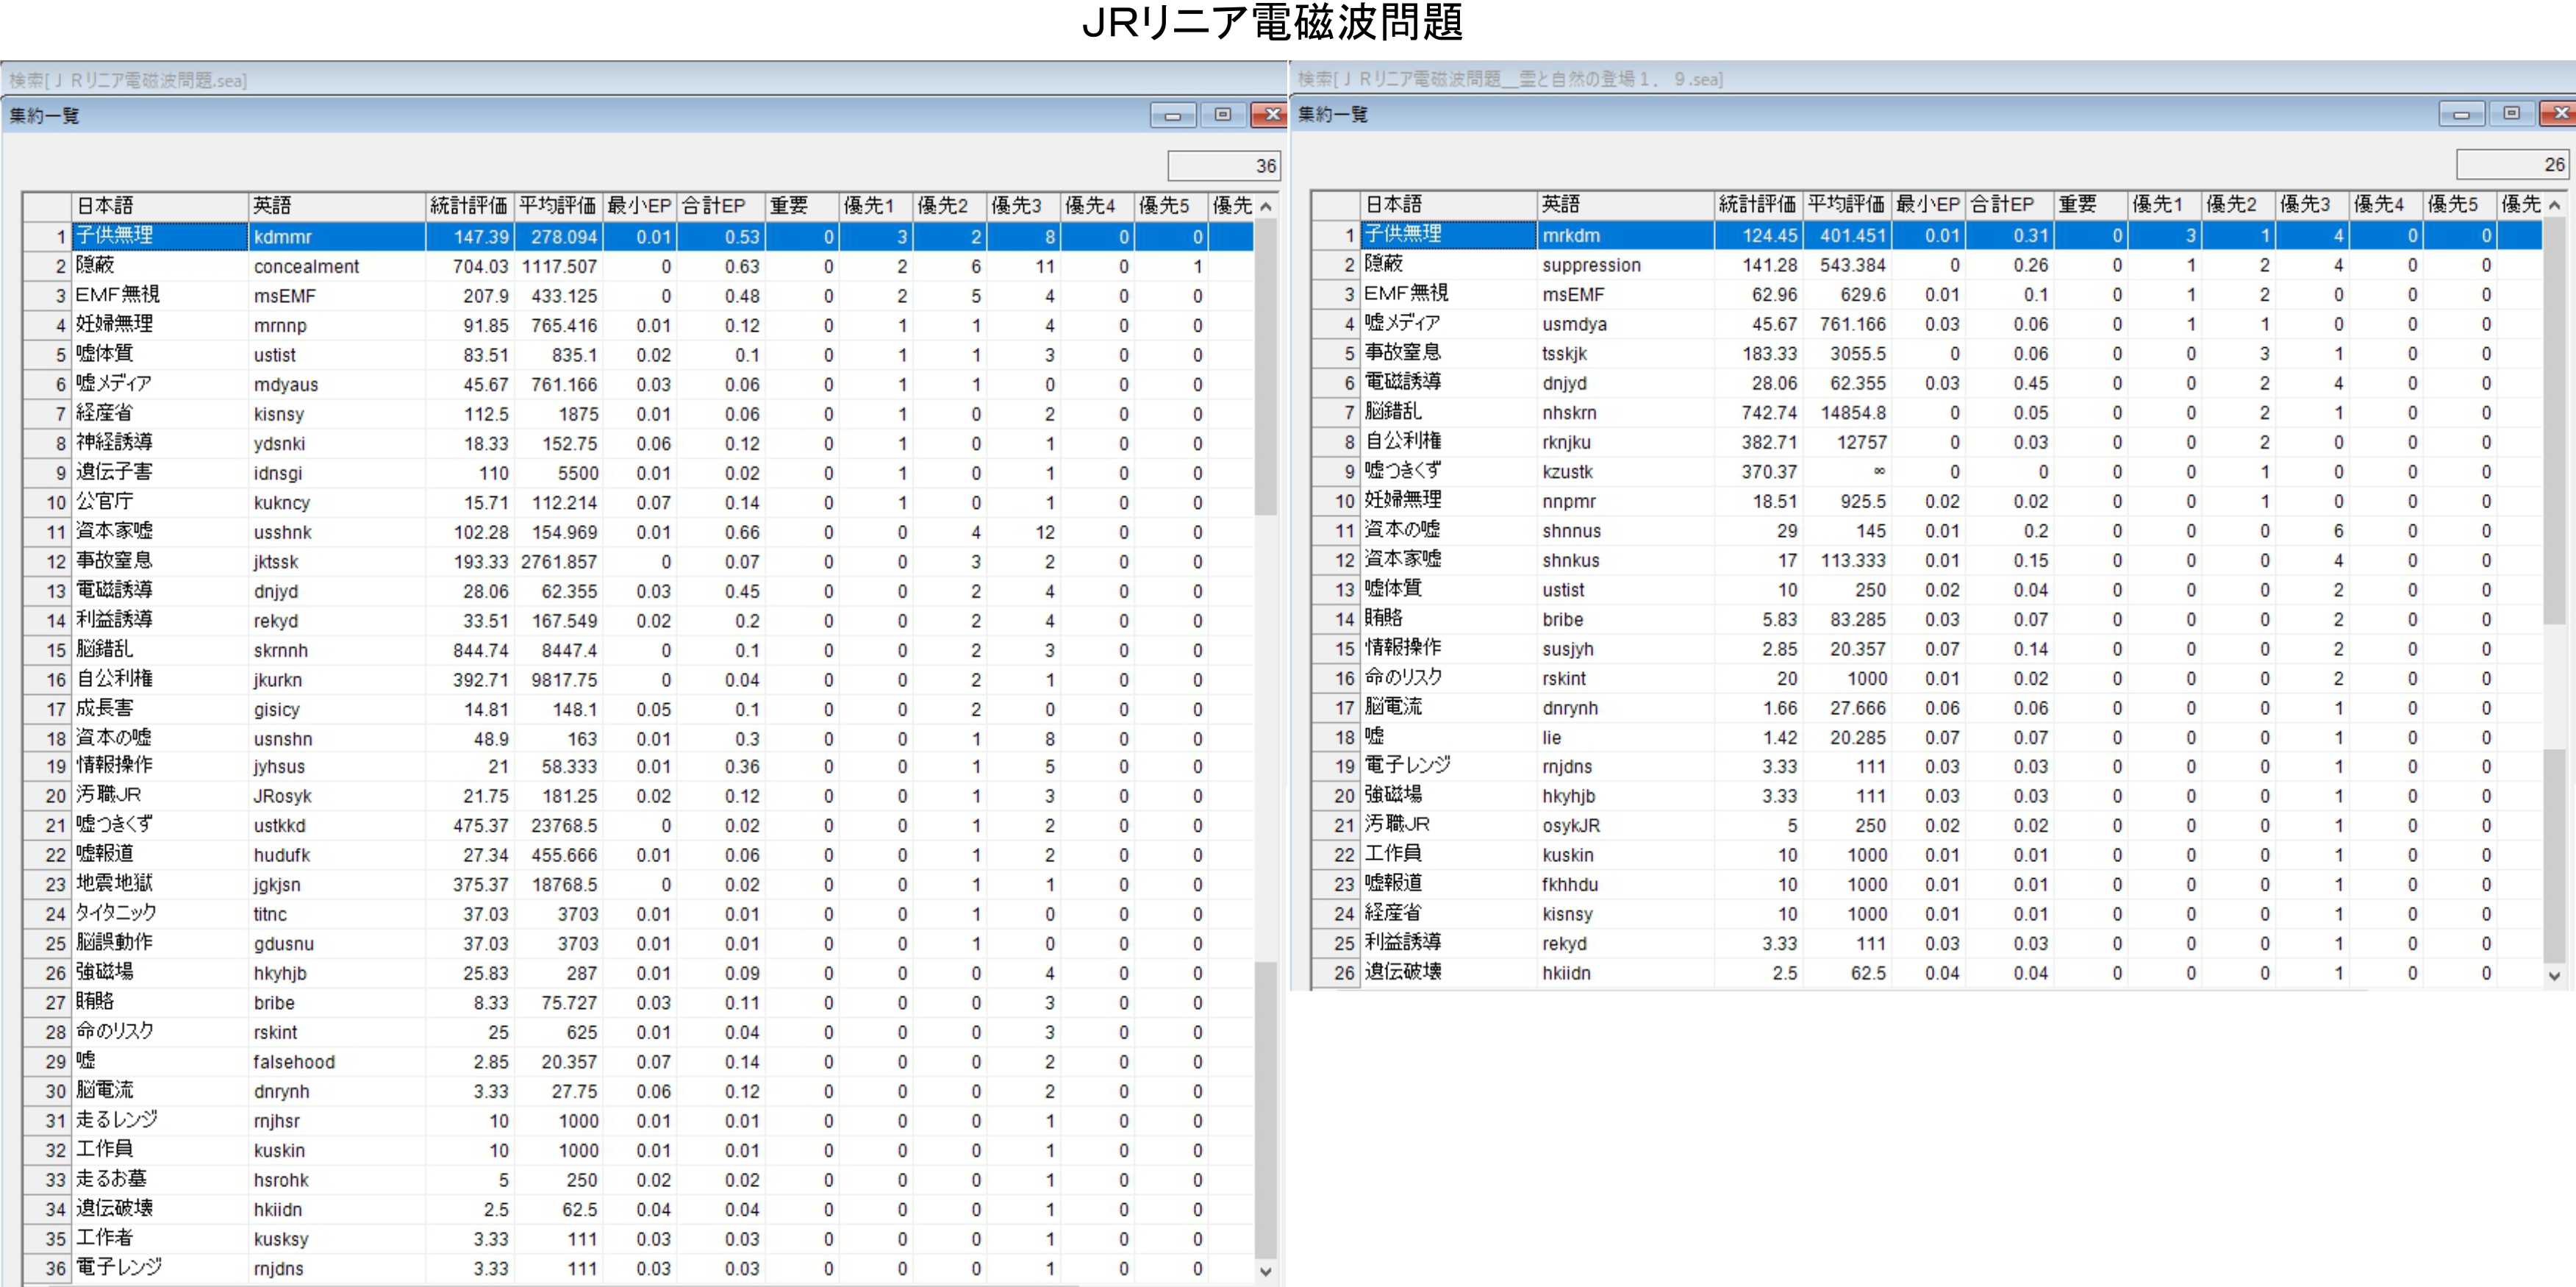The height and width of the screenshot is (1287, 2576).
Task: Sort left table by 統計評価 column
Action: point(468,206)
